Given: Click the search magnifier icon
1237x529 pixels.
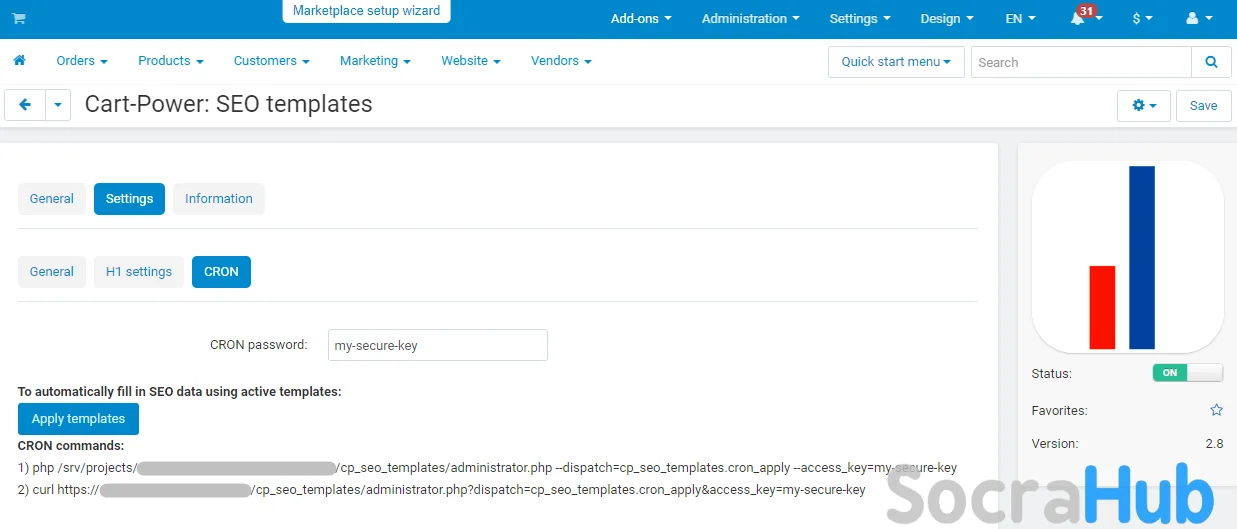Looking at the screenshot, I should coord(1211,62).
